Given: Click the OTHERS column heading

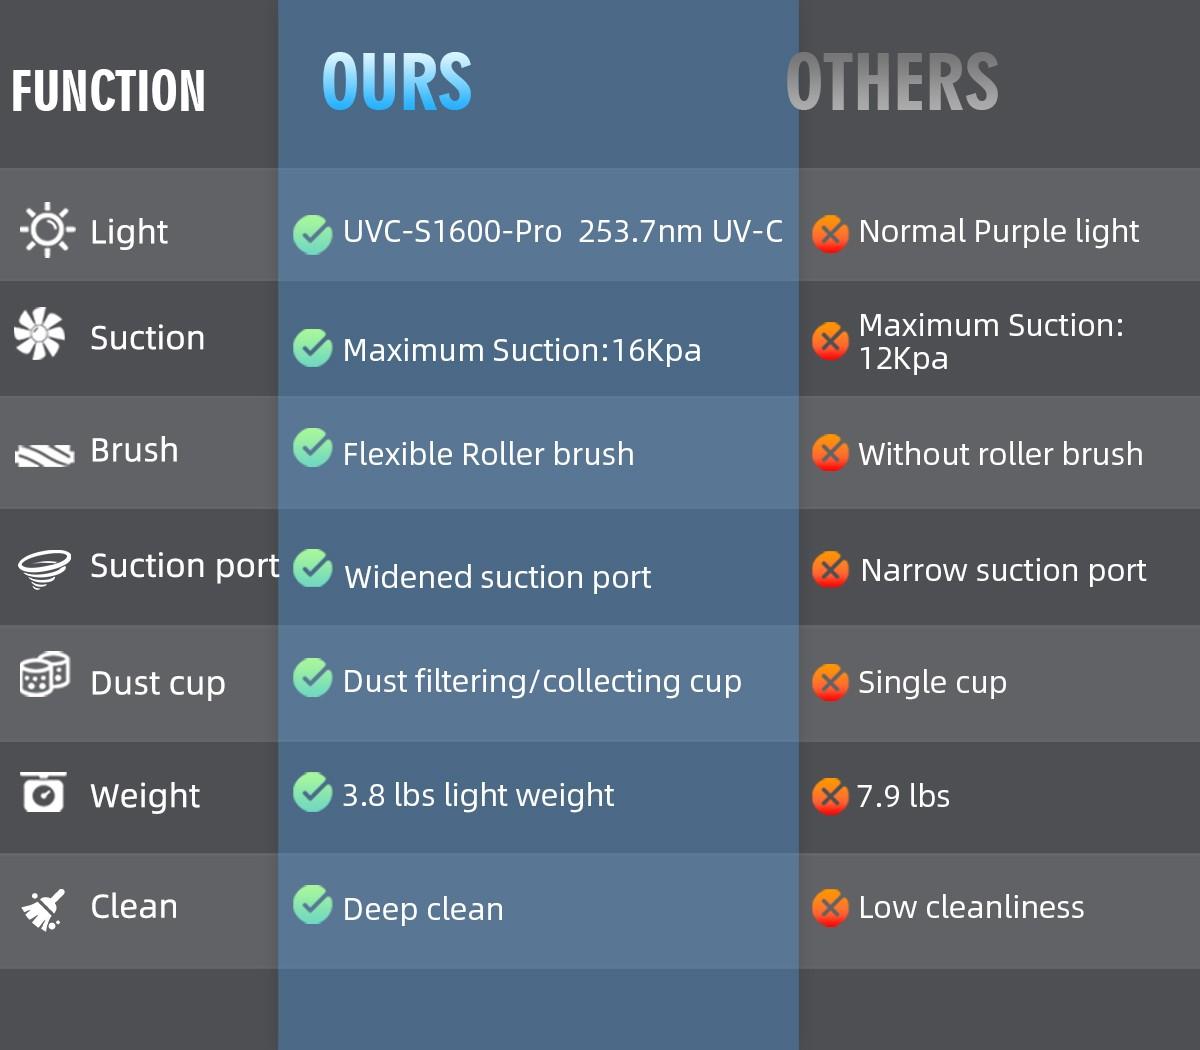Looking at the screenshot, I should pyautogui.click(x=892, y=82).
